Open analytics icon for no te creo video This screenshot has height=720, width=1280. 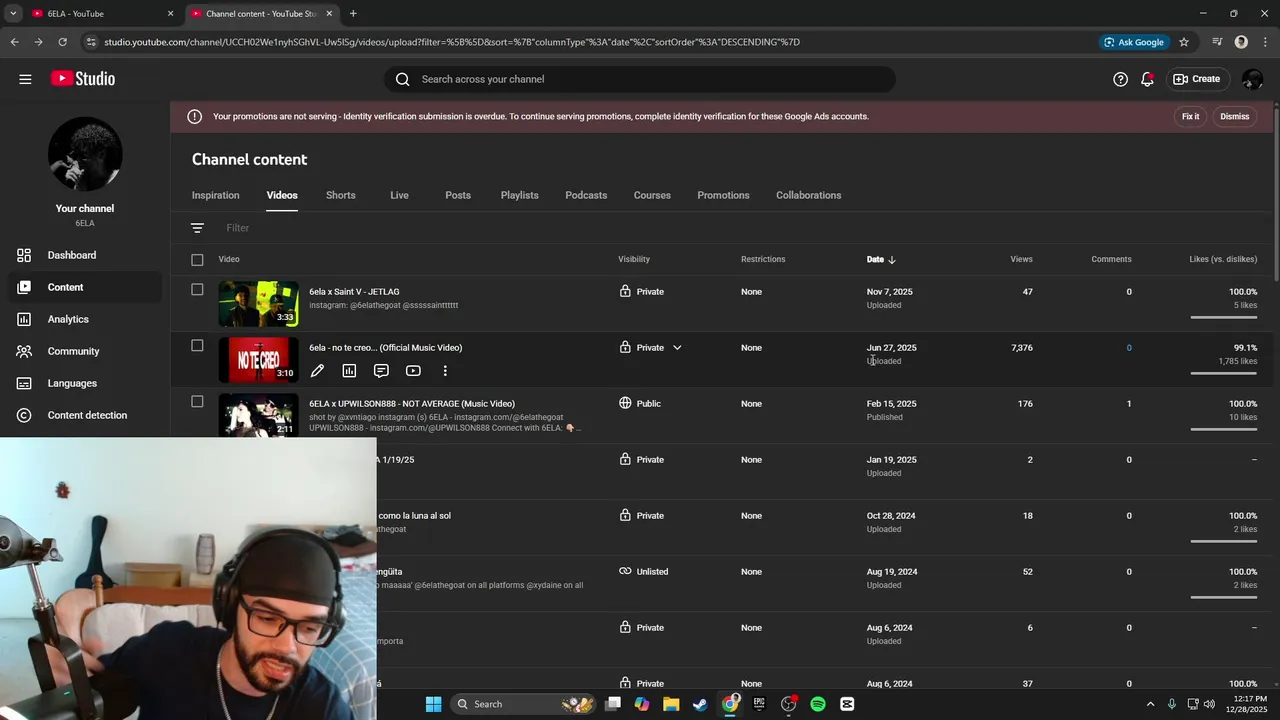[349, 371]
